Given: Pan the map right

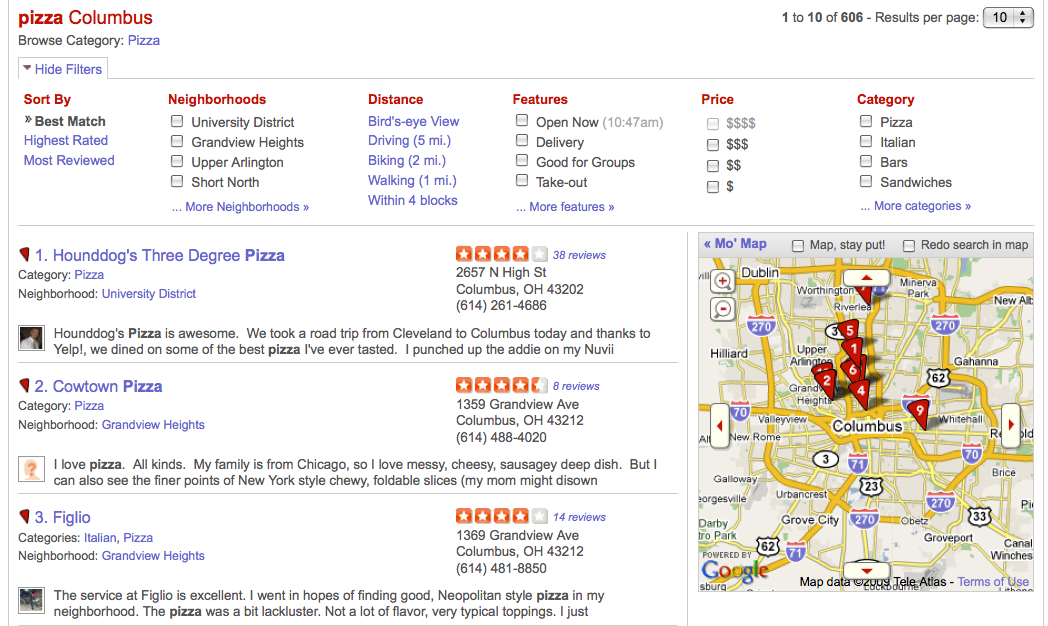Looking at the screenshot, I should coord(1011,425).
